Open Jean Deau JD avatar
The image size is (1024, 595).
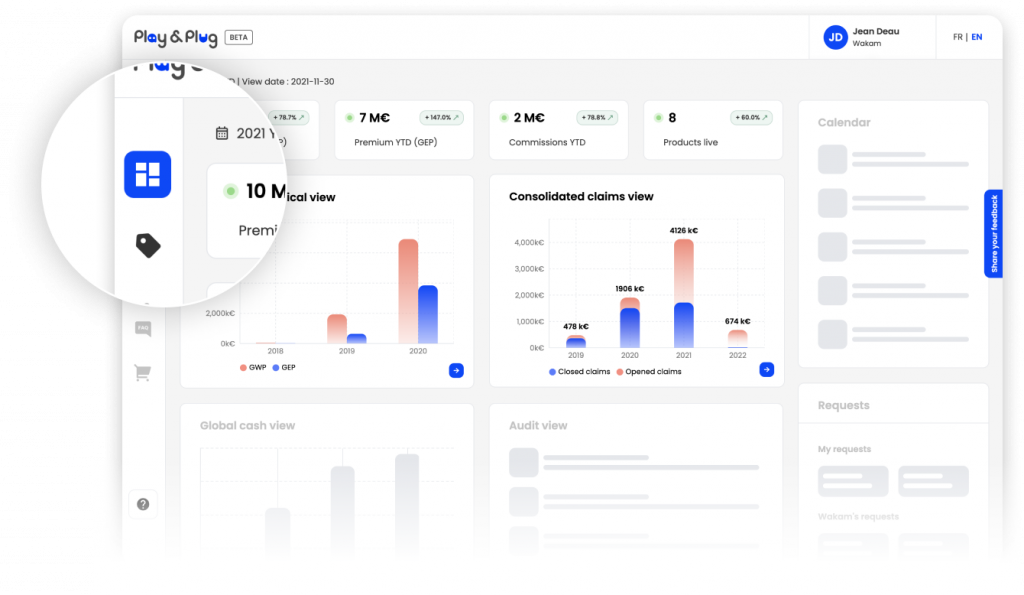click(835, 37)
